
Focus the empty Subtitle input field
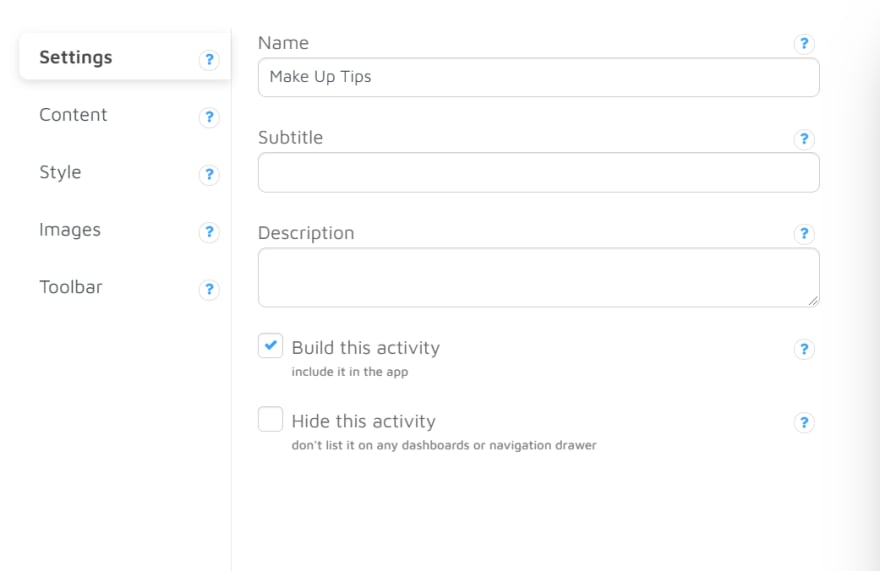(x=538, y=172)
